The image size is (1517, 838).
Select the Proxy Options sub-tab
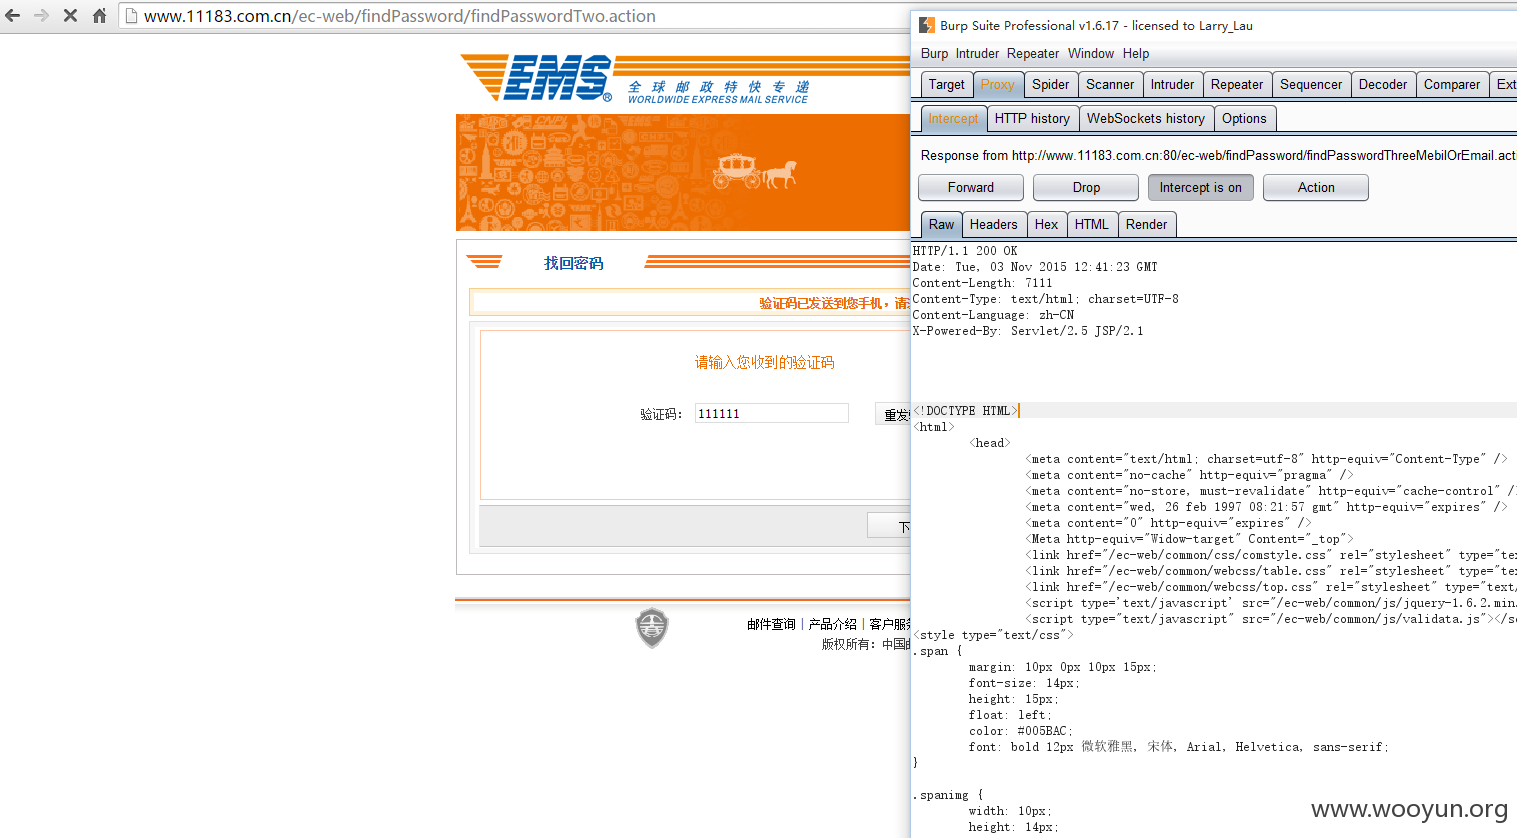point(1244,119)
